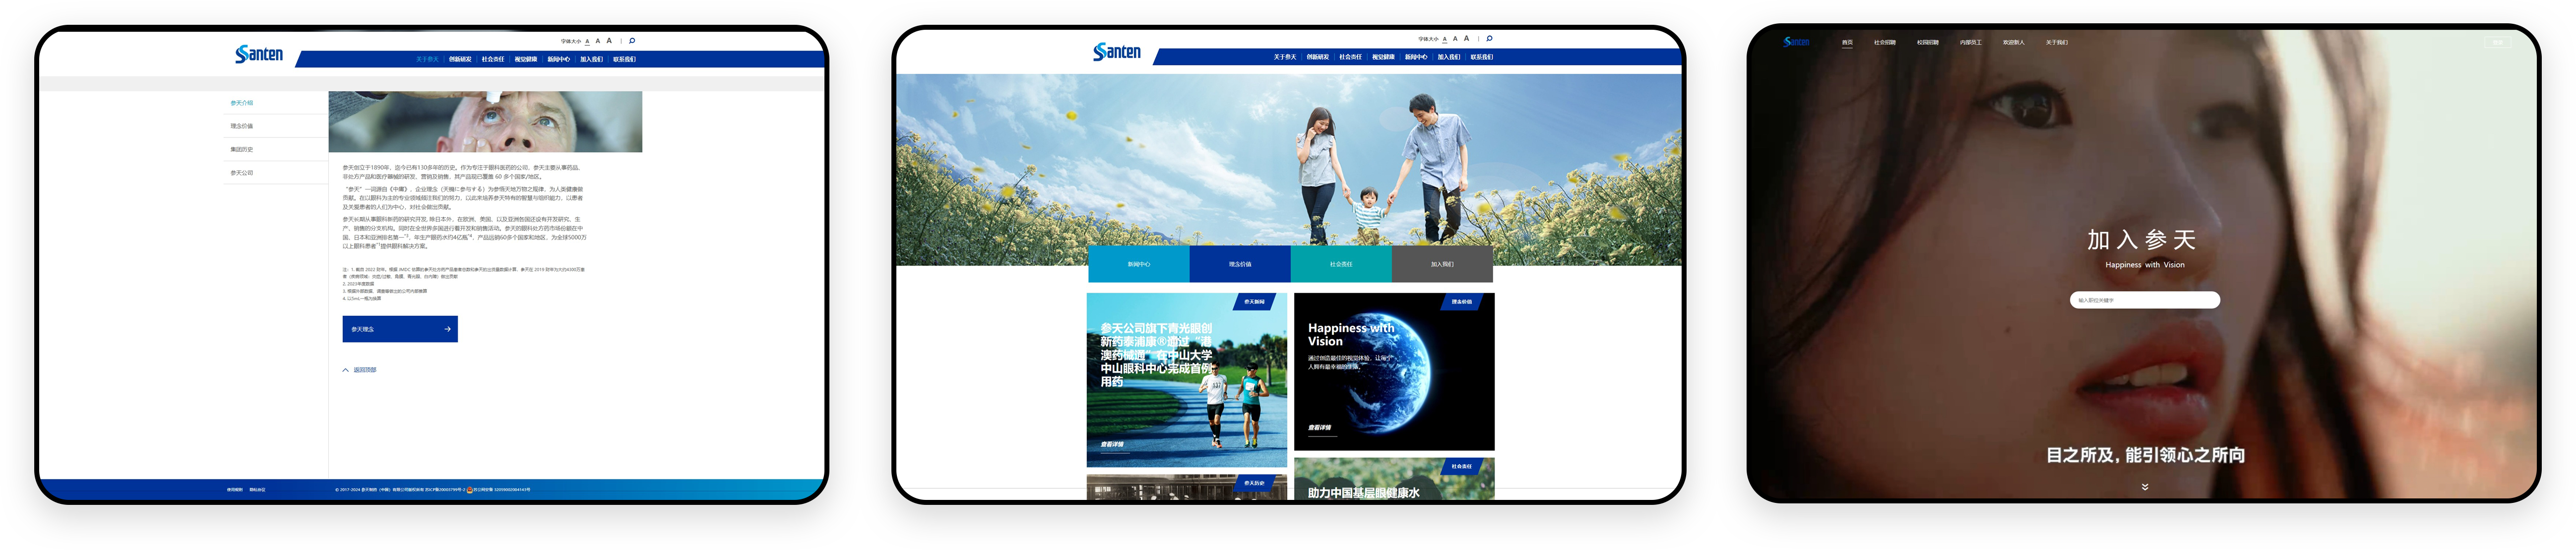Click 登录 button on dark recruitment page
The height and width of the screenshot is (550, 2576).
coord(2497,43)
